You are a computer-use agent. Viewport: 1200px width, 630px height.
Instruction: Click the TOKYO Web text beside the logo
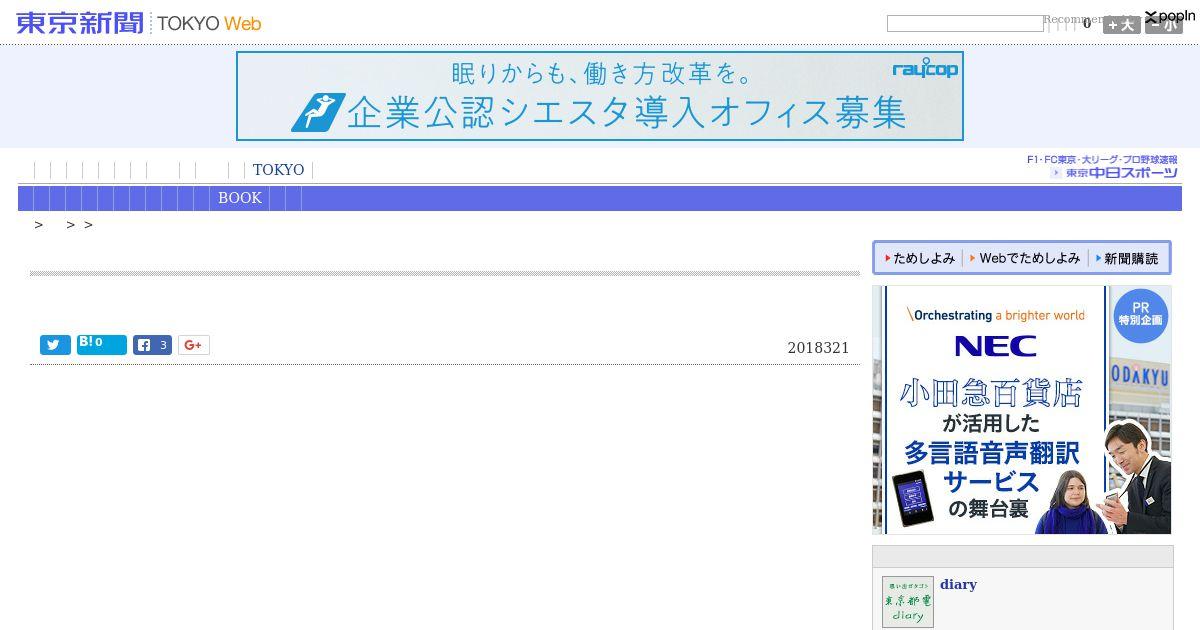(x=209, y=24)
